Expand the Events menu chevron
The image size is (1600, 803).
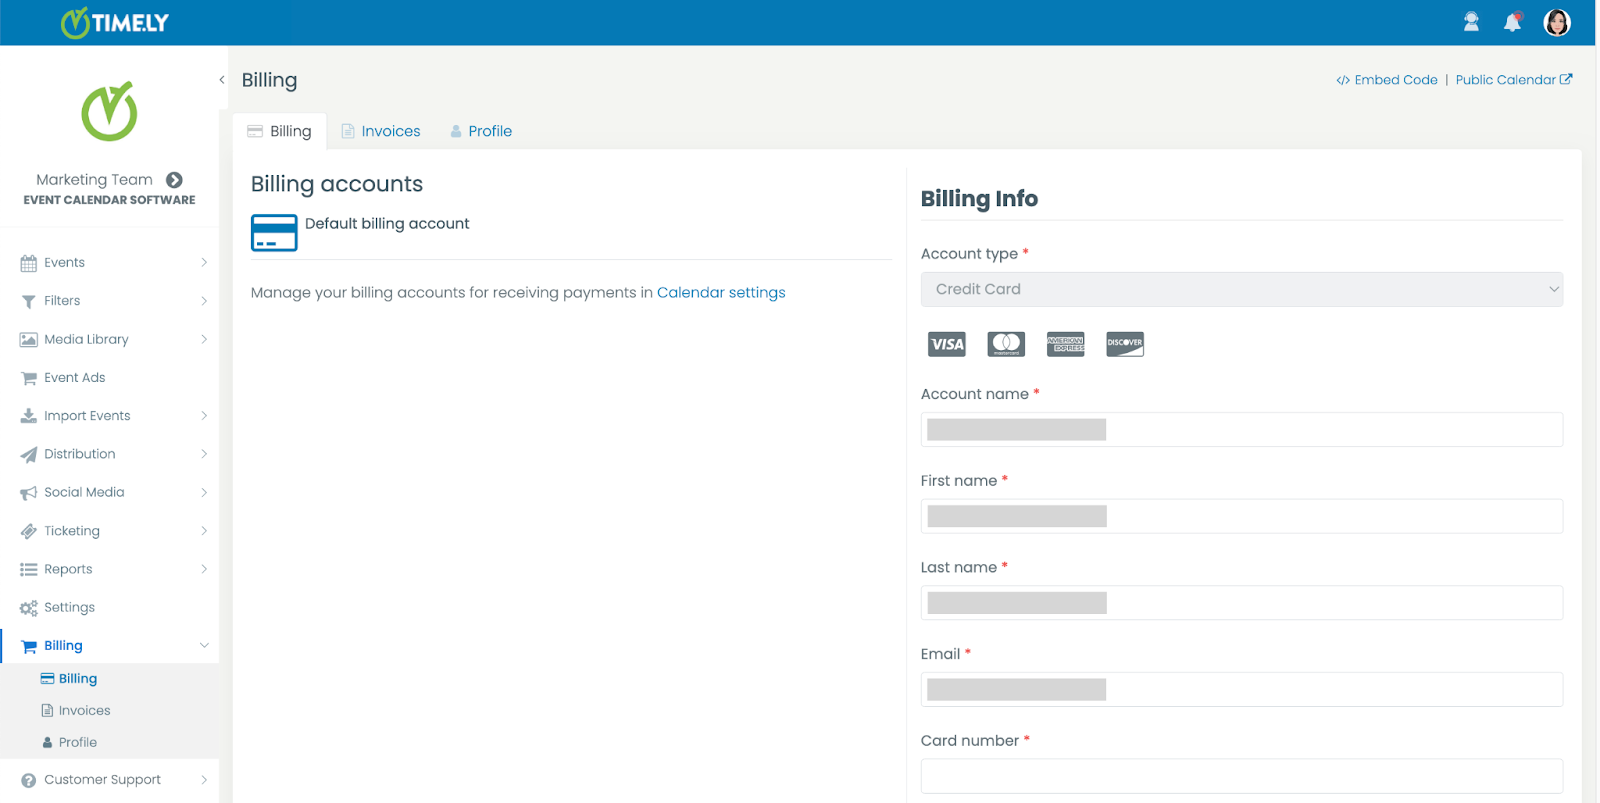click(x=204, y=263)
